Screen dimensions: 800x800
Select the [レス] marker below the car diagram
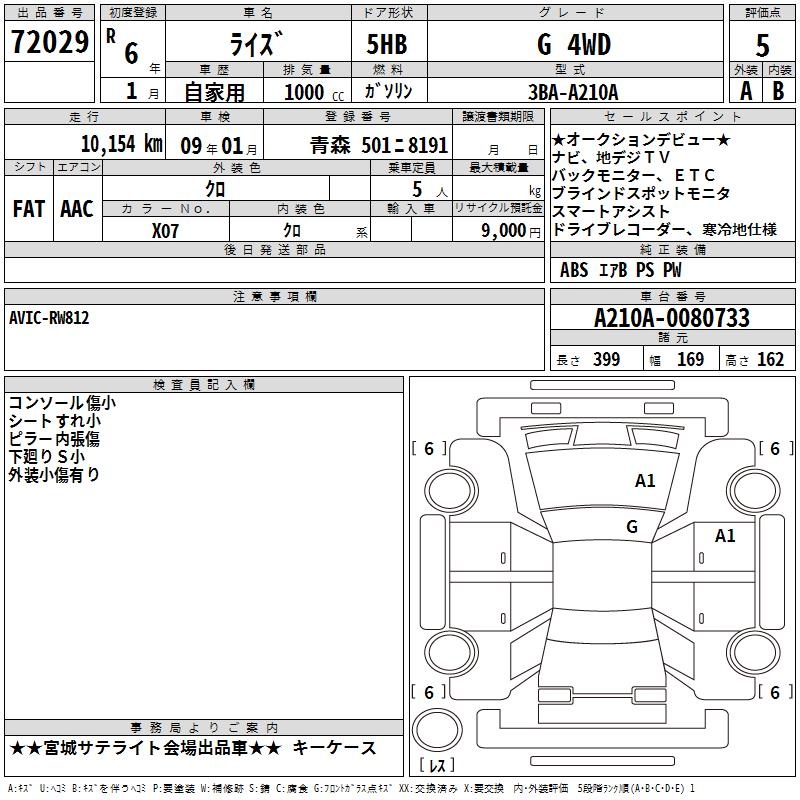[438, 767]
